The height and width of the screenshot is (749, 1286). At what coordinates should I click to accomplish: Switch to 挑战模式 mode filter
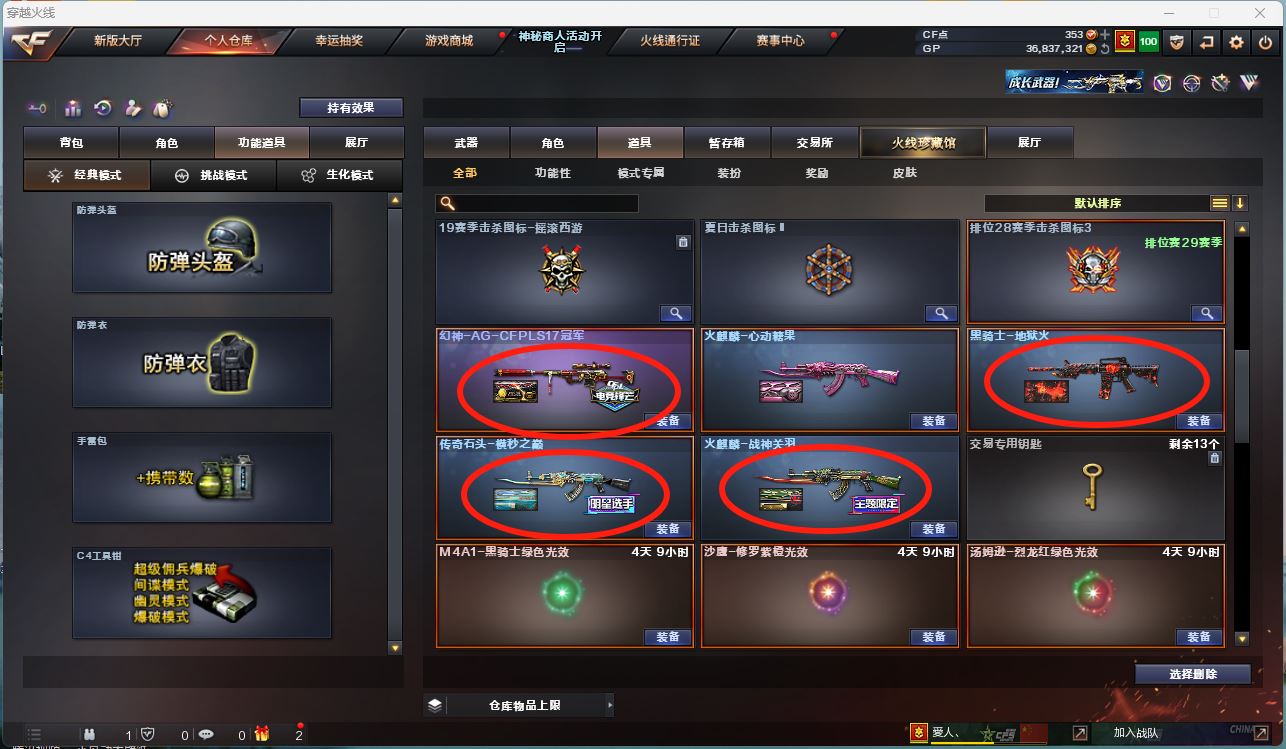213,175
